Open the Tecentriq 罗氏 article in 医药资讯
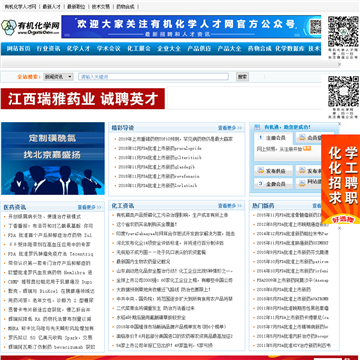The height and width of the screenshot is (360, 360). coord(51,254)
